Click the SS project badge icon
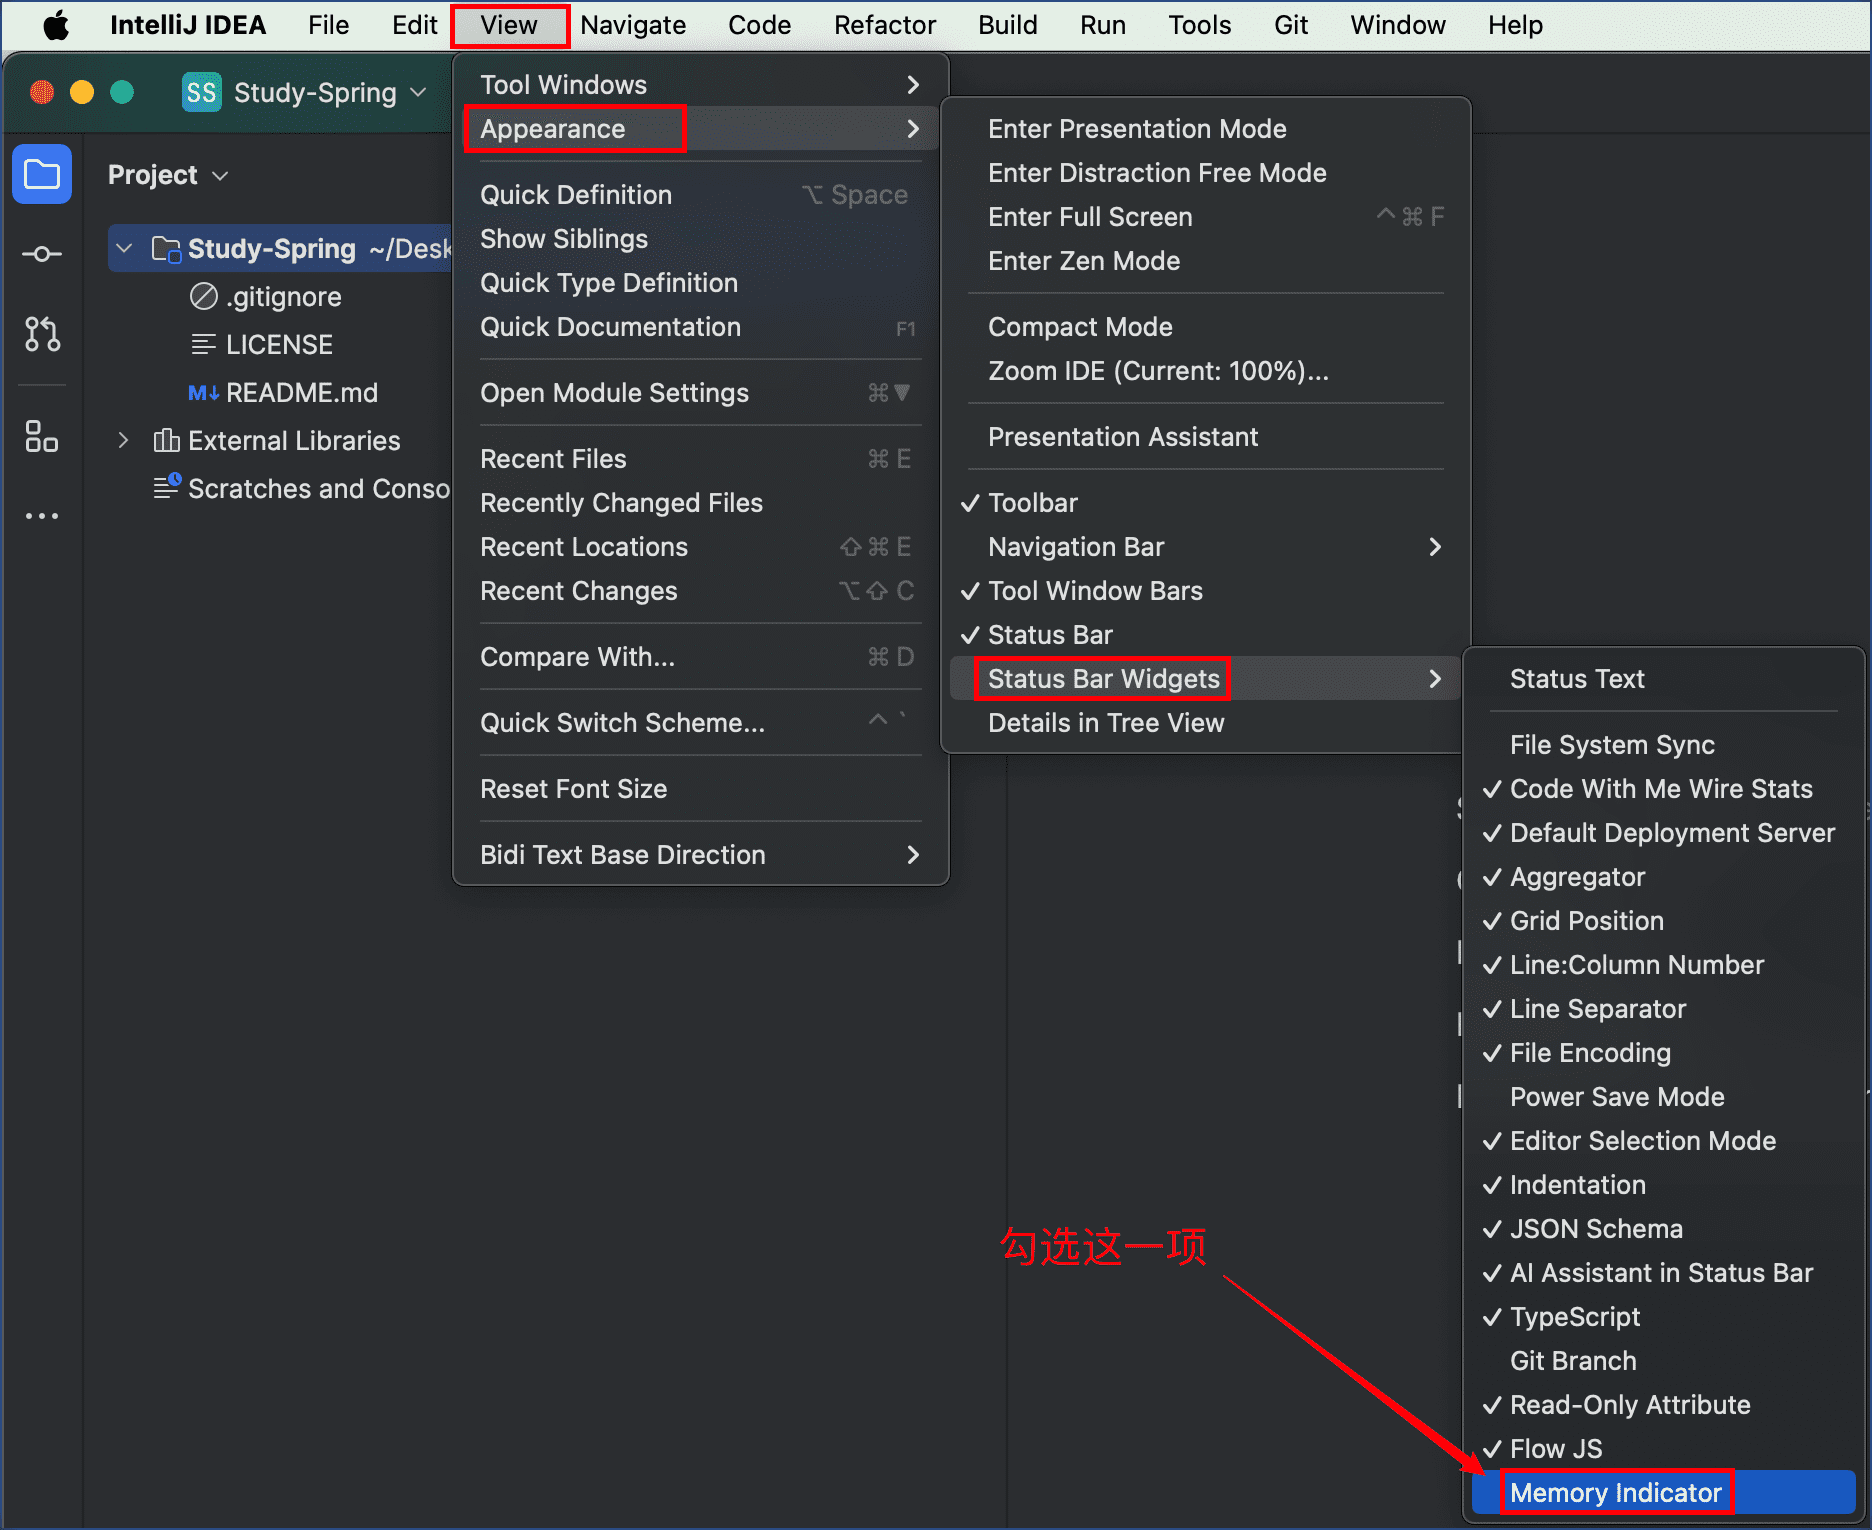Image resolution: width=1872 pixels, height=1530 pixels. pyautogui.click(x=202, y=92)
